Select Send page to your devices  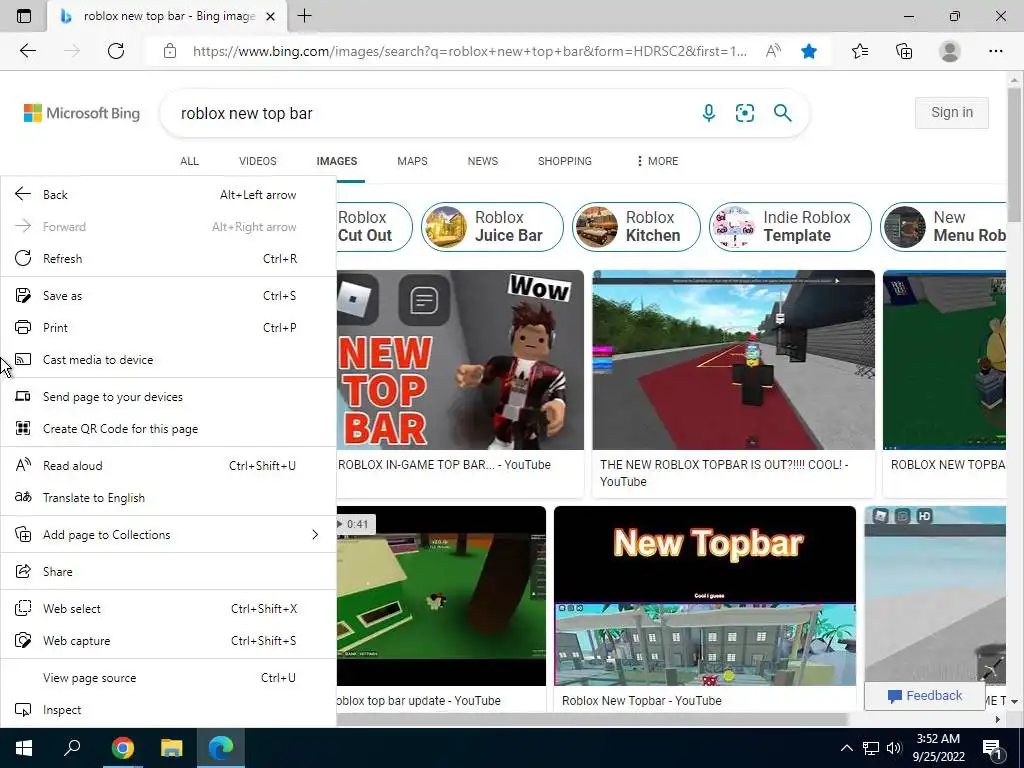(168, 397)
